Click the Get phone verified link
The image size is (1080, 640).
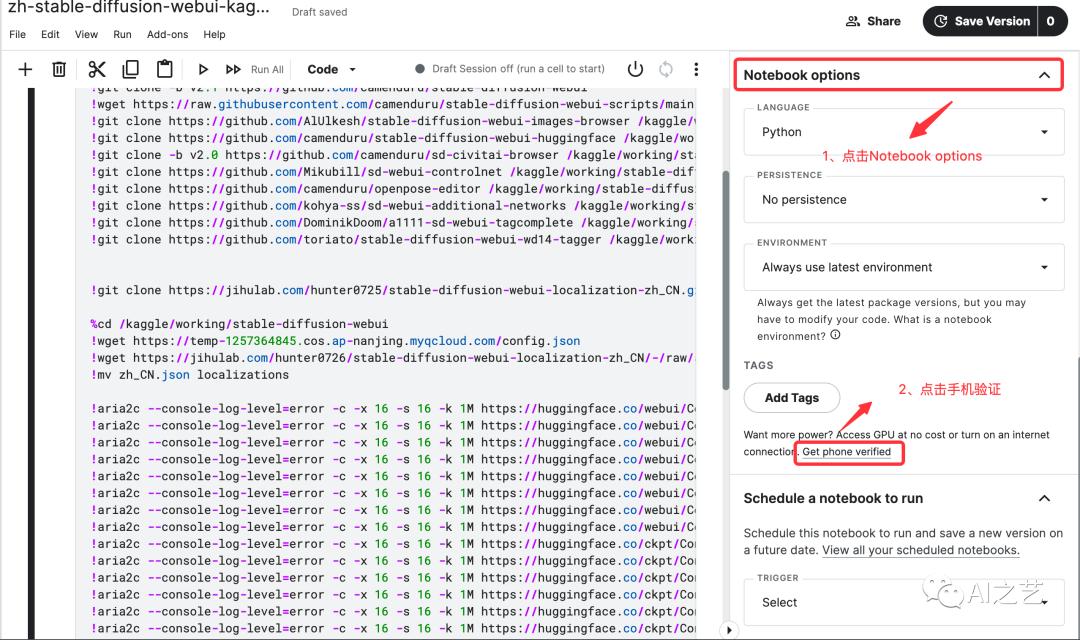[x=848, y=452]
